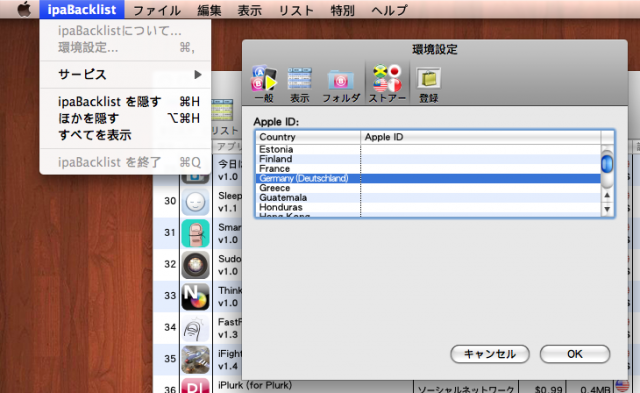
Task: Click row number 33 in the app list
Action: tap(170, 295)
